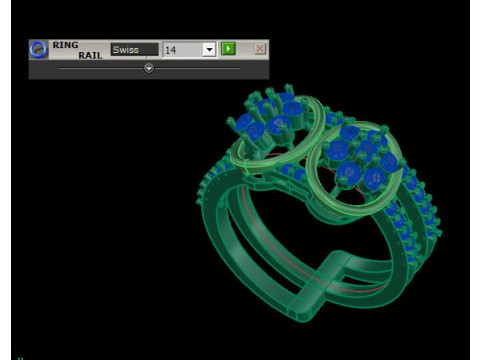Select the green ring model in viewport
The image size is (480, 360).
pyautogui.click(x=318, y=204)
